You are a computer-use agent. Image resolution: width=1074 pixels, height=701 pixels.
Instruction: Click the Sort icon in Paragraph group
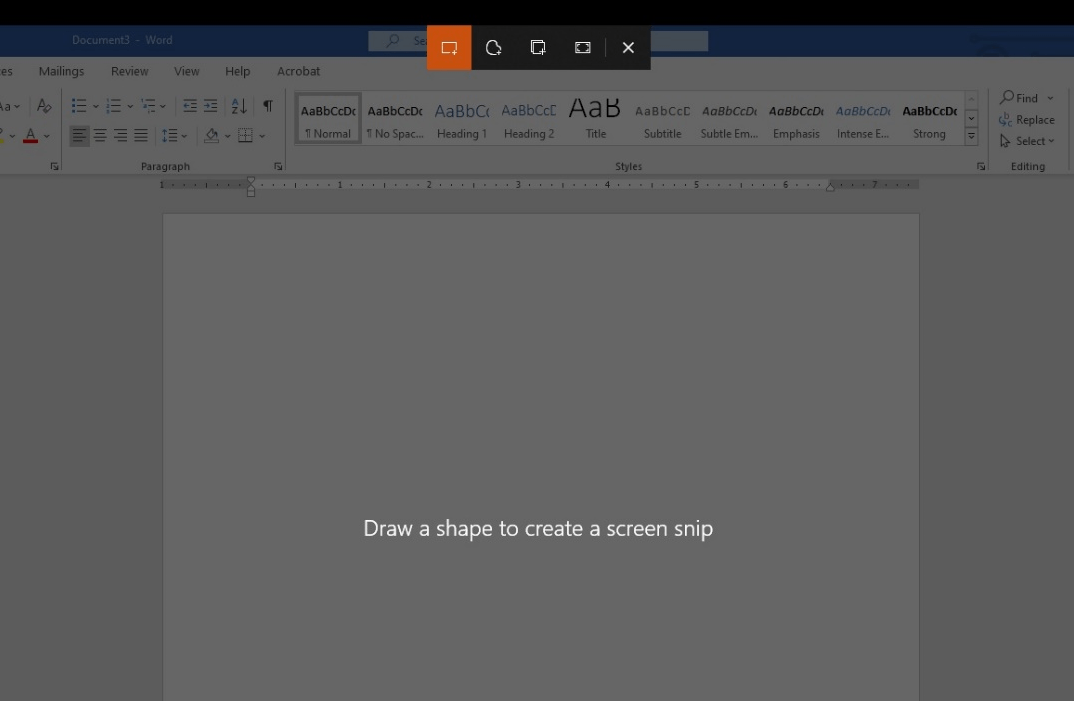[238, 104]
